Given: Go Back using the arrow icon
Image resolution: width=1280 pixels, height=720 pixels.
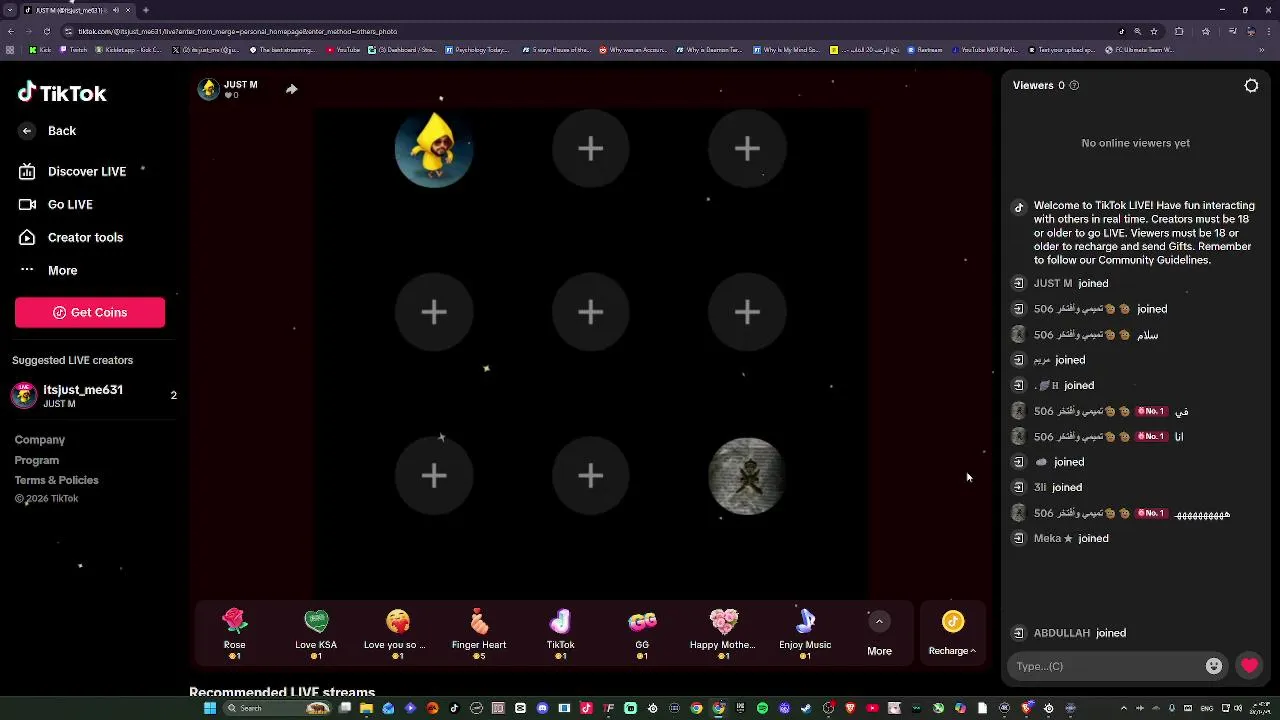Looking at the screenshot, I should [x=27, y=131].
